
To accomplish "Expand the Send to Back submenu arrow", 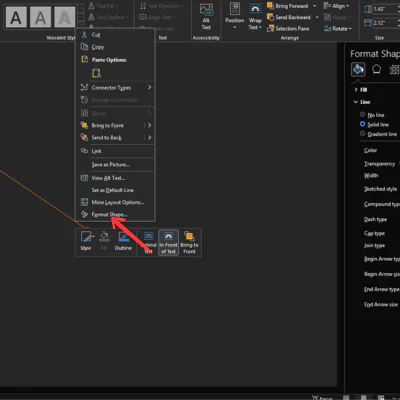I will [149, 137].
